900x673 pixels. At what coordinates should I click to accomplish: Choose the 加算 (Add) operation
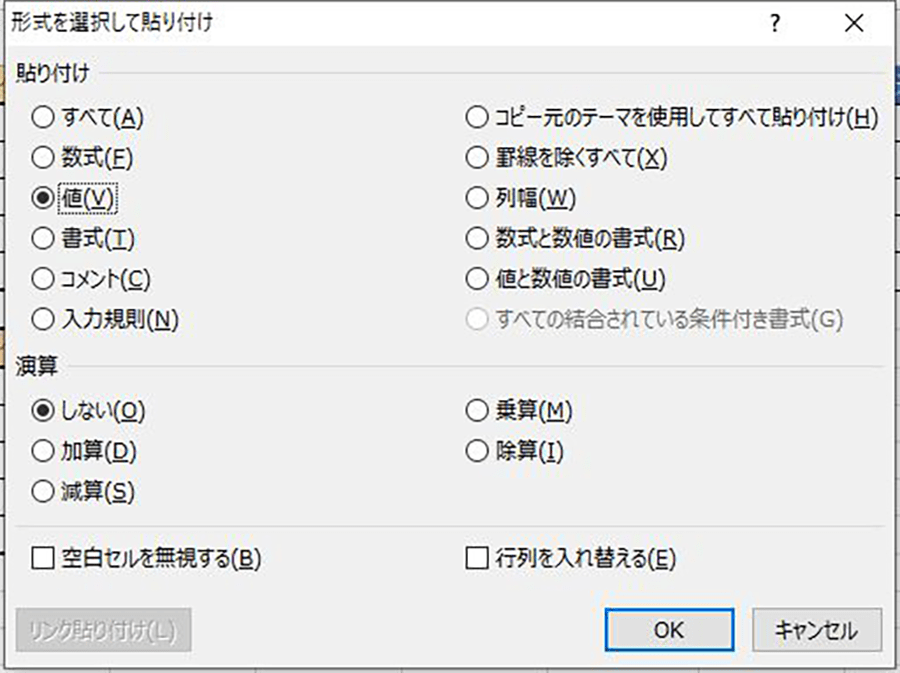pyautogui.click(x=43, y=450)
